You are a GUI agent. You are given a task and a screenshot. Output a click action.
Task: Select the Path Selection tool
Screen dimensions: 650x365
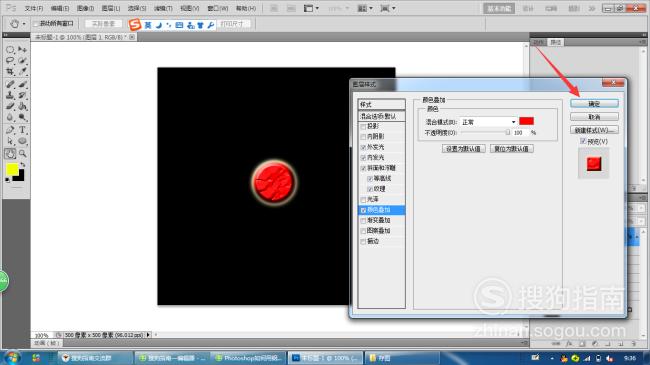[10, 141]
